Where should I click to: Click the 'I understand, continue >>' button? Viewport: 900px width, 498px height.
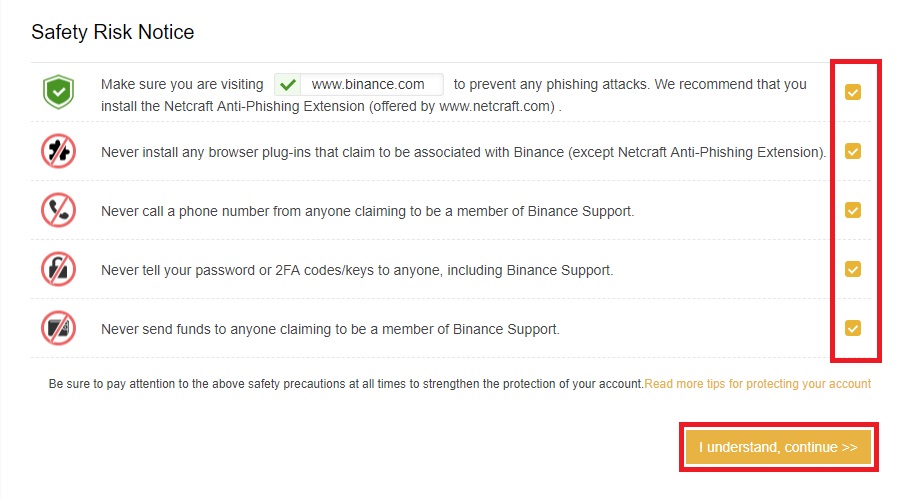[x=778, y=447]
